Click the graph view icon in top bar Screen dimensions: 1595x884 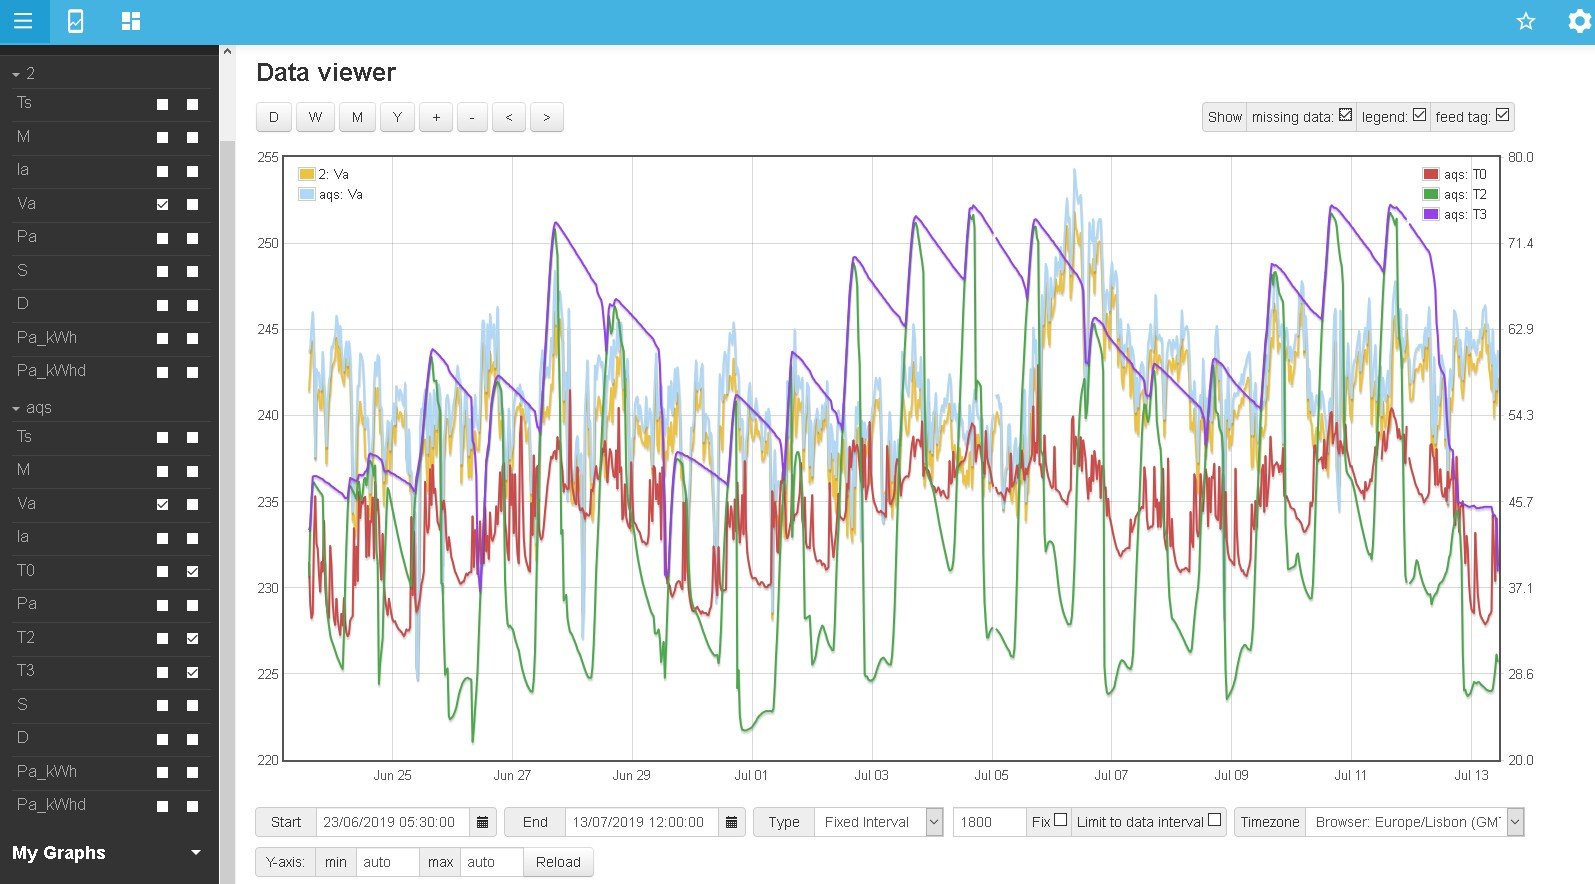75,21
